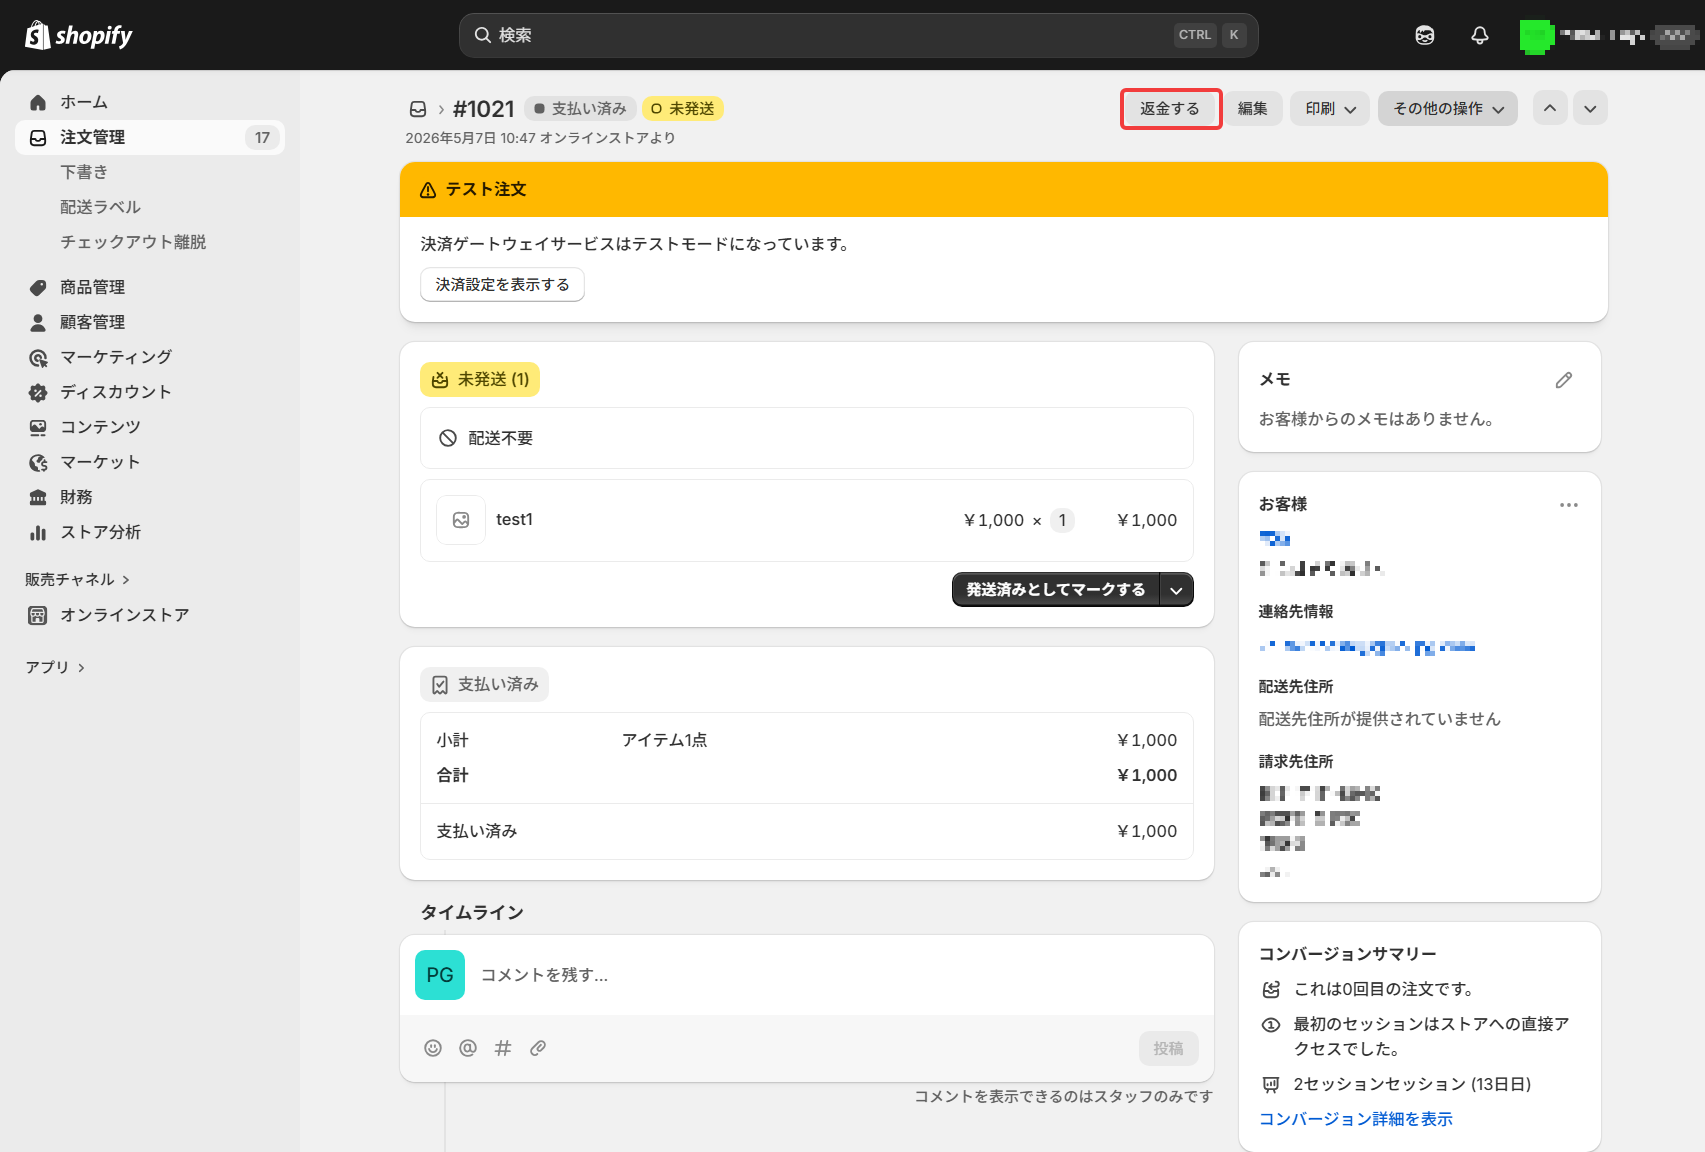1705x1152 pixels.
Task: Open the お客様 three-dot menu
Action: [1569, 505]
